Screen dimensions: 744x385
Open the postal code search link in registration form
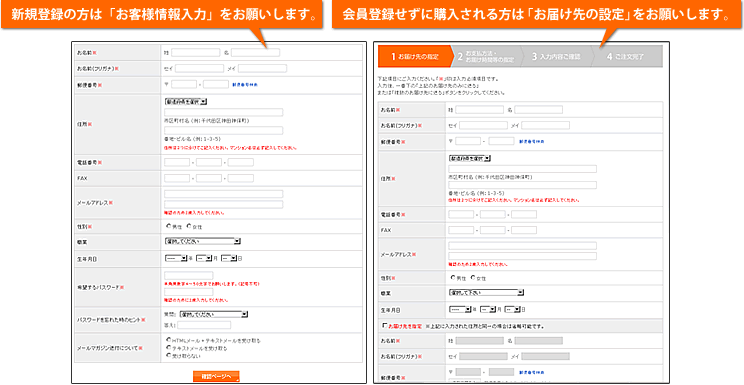pos(245,85)
